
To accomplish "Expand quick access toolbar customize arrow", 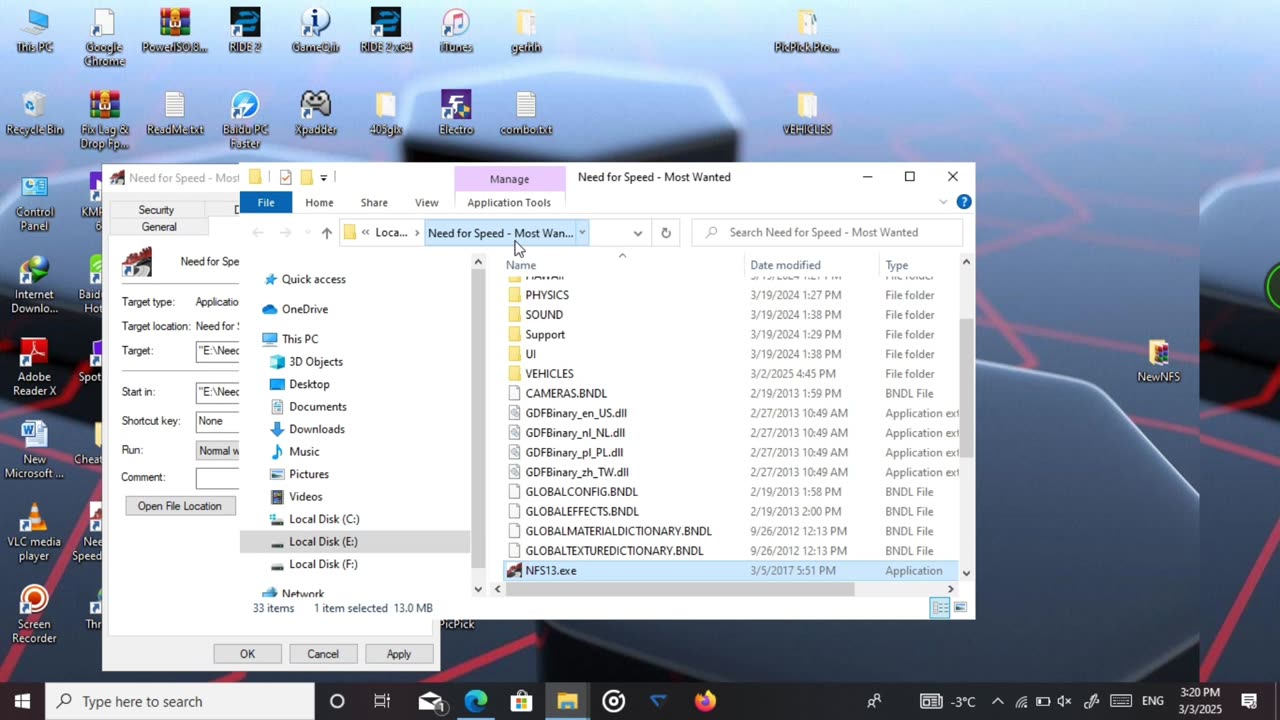I will click(323, 178).
